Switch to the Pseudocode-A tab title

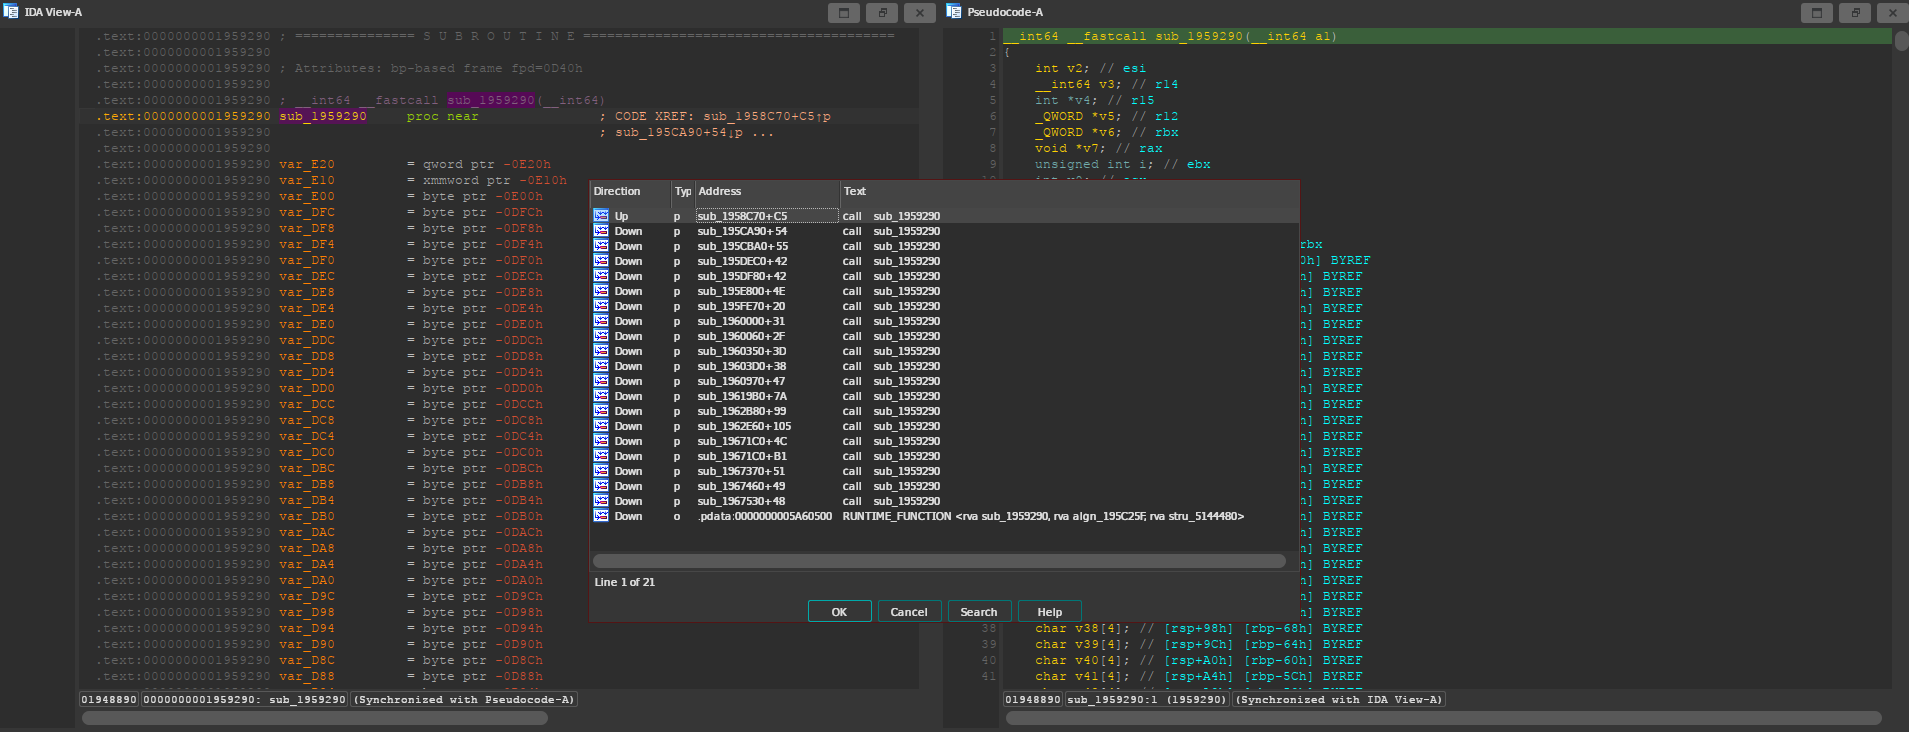pyautogui.click(x=1005, y=12)
